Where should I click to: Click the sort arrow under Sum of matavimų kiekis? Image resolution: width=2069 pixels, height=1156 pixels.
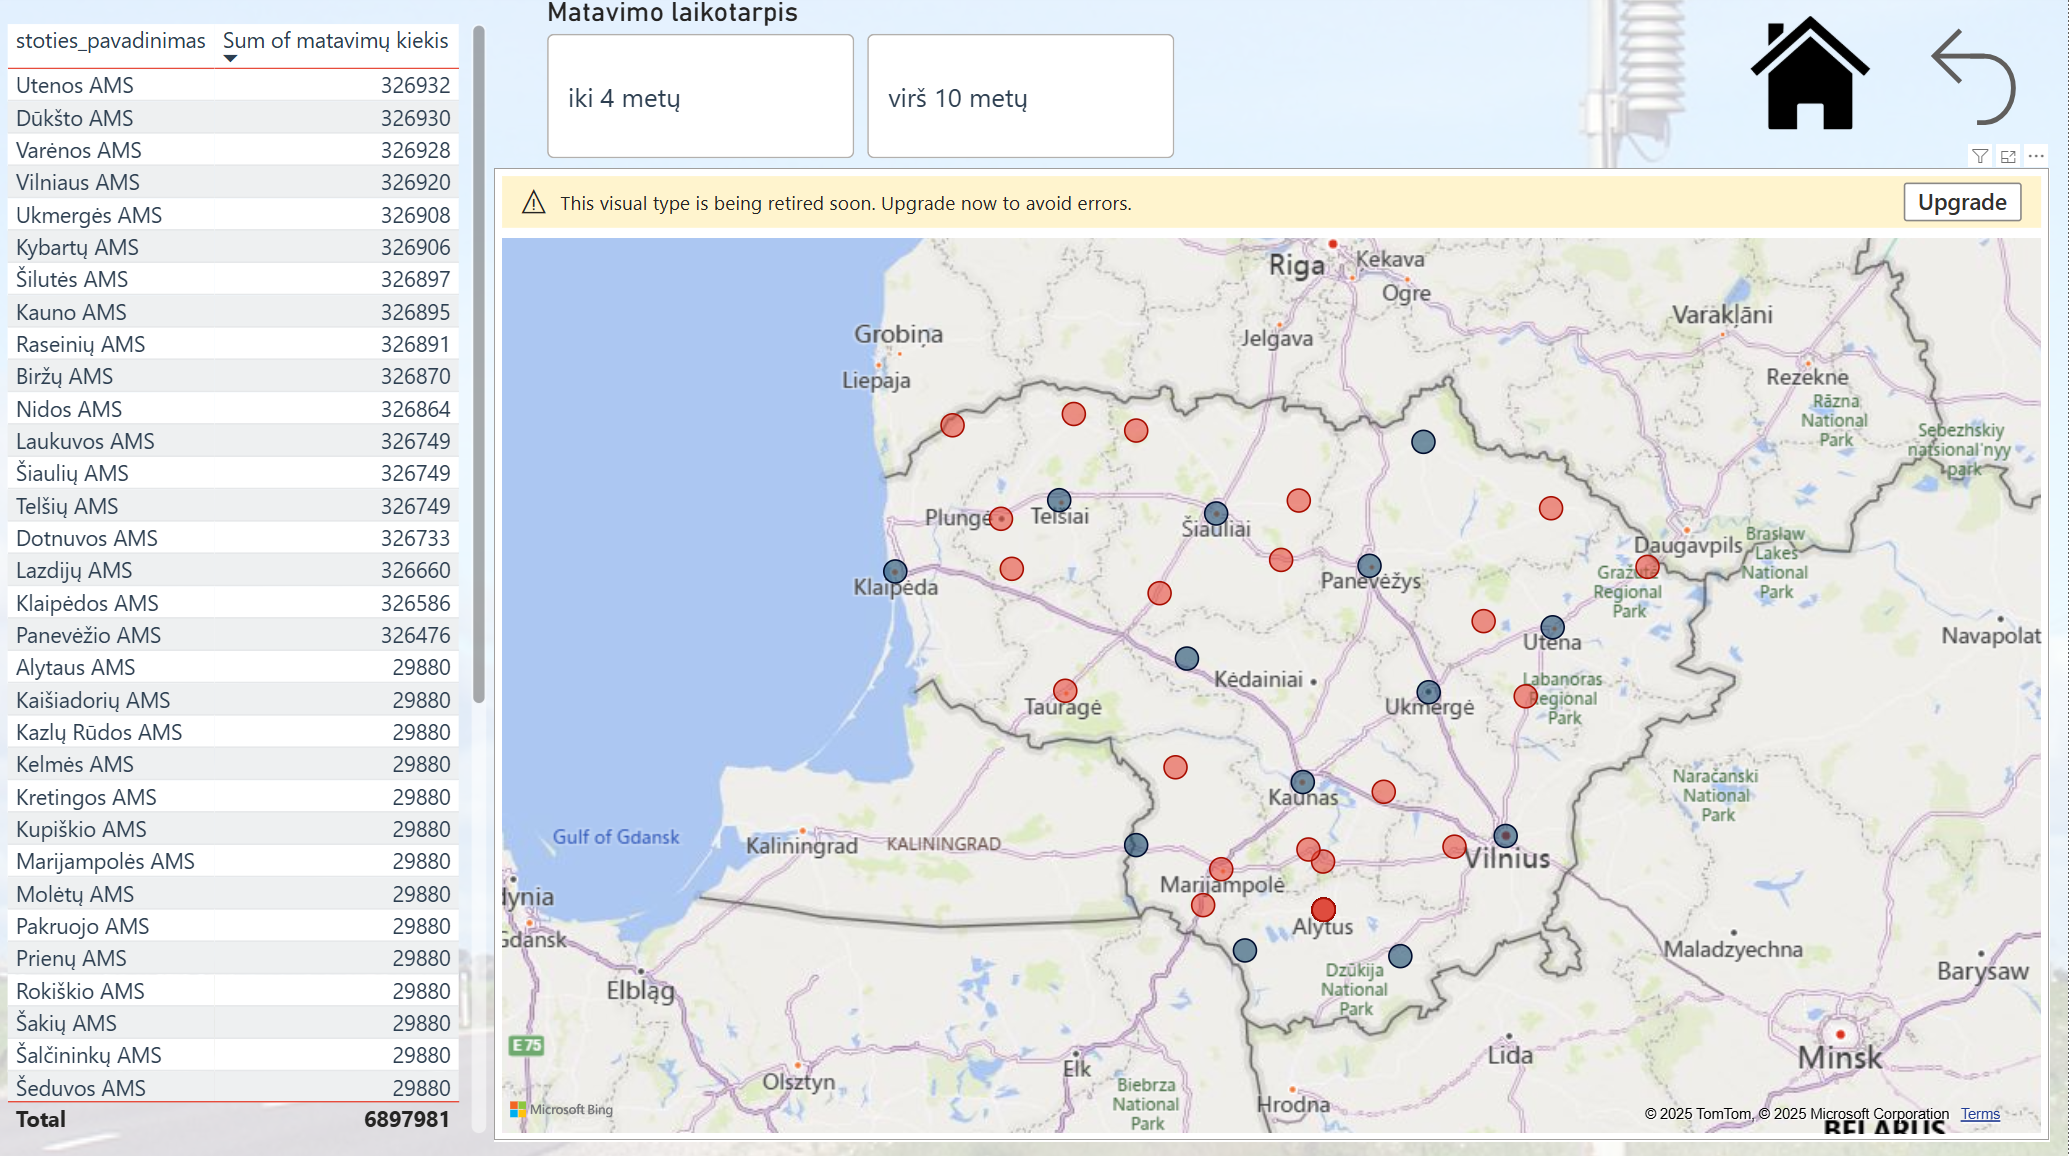click(x=230, y=58)
